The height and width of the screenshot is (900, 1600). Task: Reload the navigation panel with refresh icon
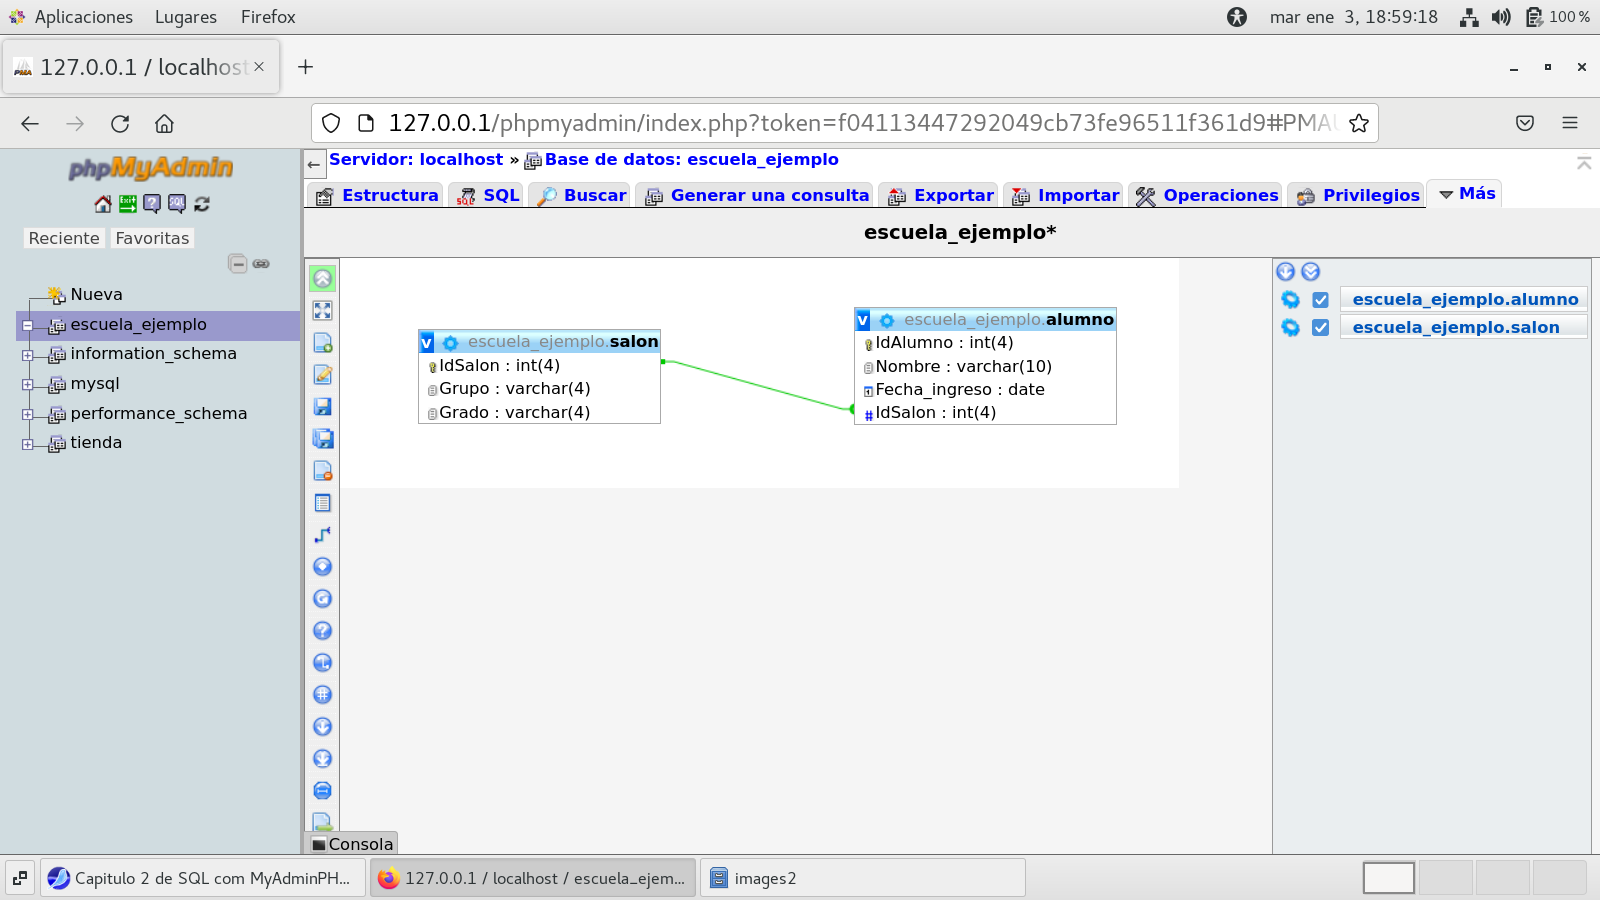202,204
